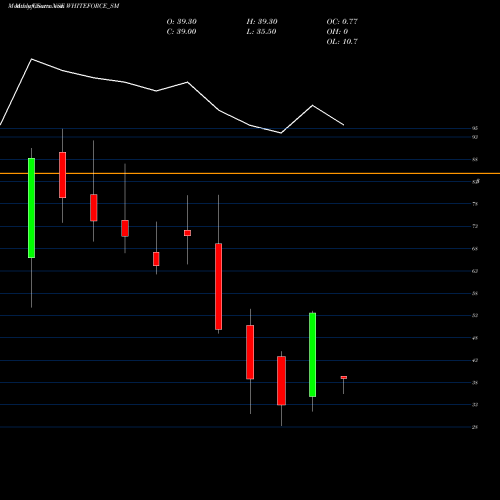Click the orange horizontal price line
The width and height of the screenshot is (500, 500).
tap(250, 173)
